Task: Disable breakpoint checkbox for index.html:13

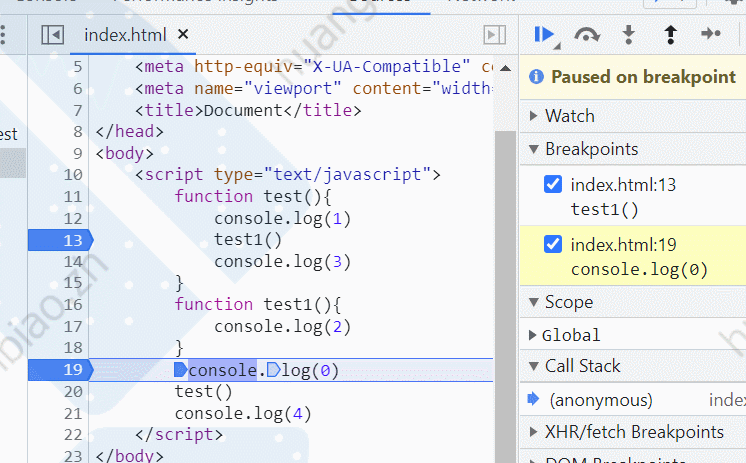Action: [x=552, y=184]
